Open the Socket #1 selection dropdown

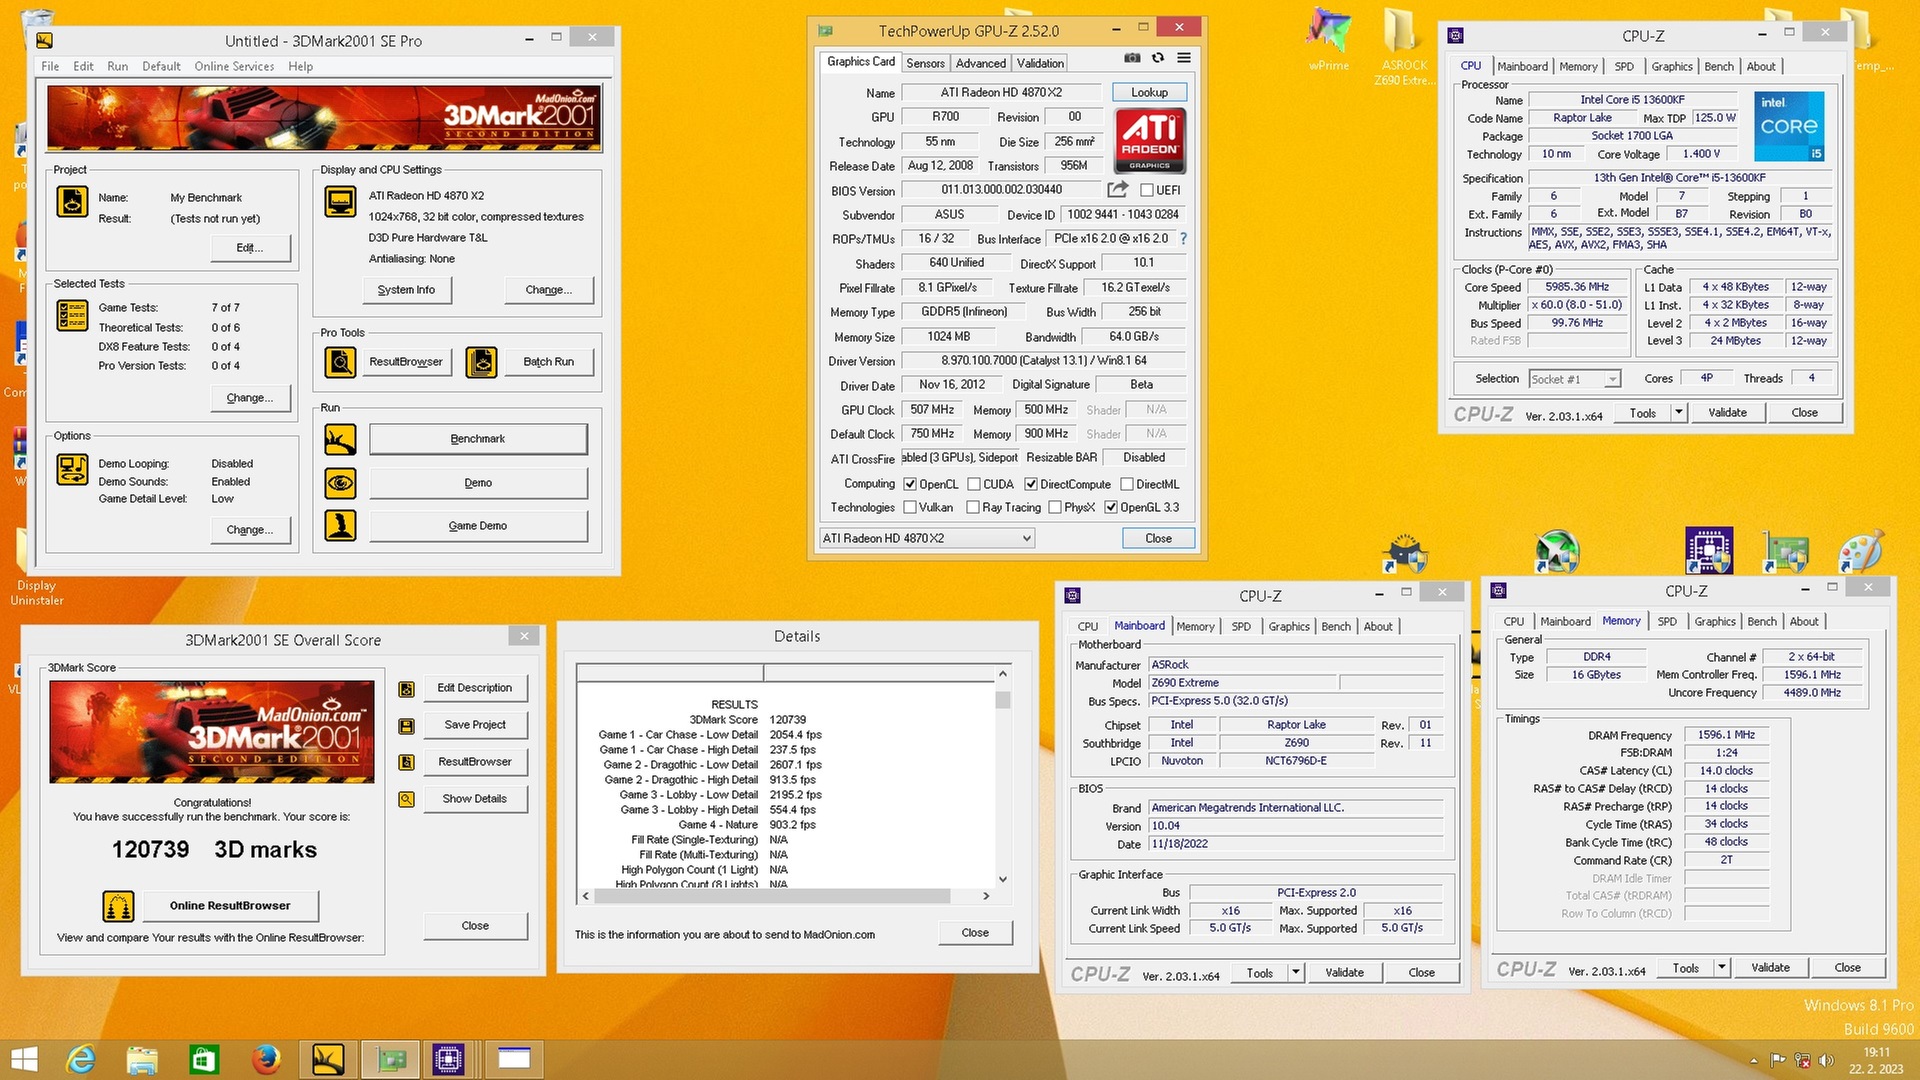[1575, 379]
